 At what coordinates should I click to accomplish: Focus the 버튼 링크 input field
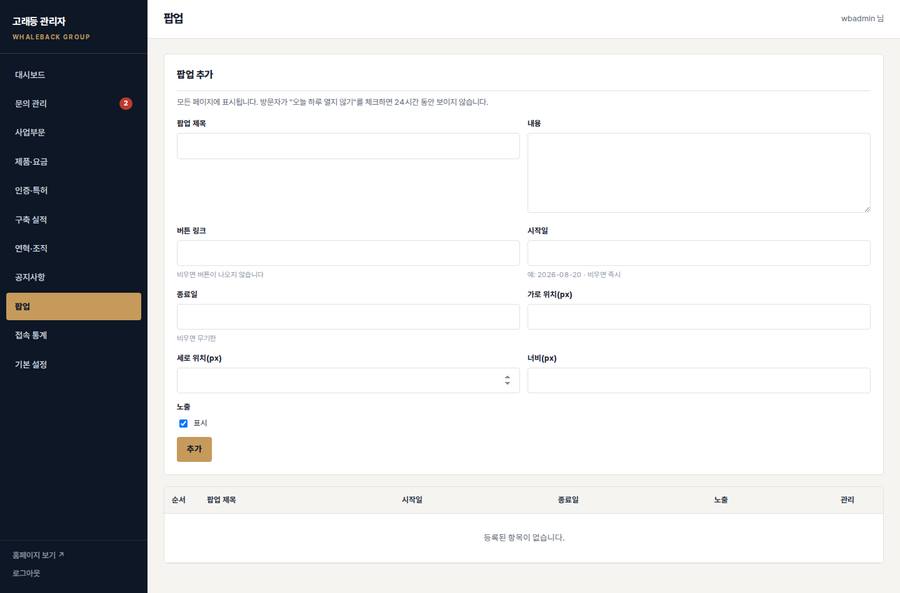click(x=348, y=253)
